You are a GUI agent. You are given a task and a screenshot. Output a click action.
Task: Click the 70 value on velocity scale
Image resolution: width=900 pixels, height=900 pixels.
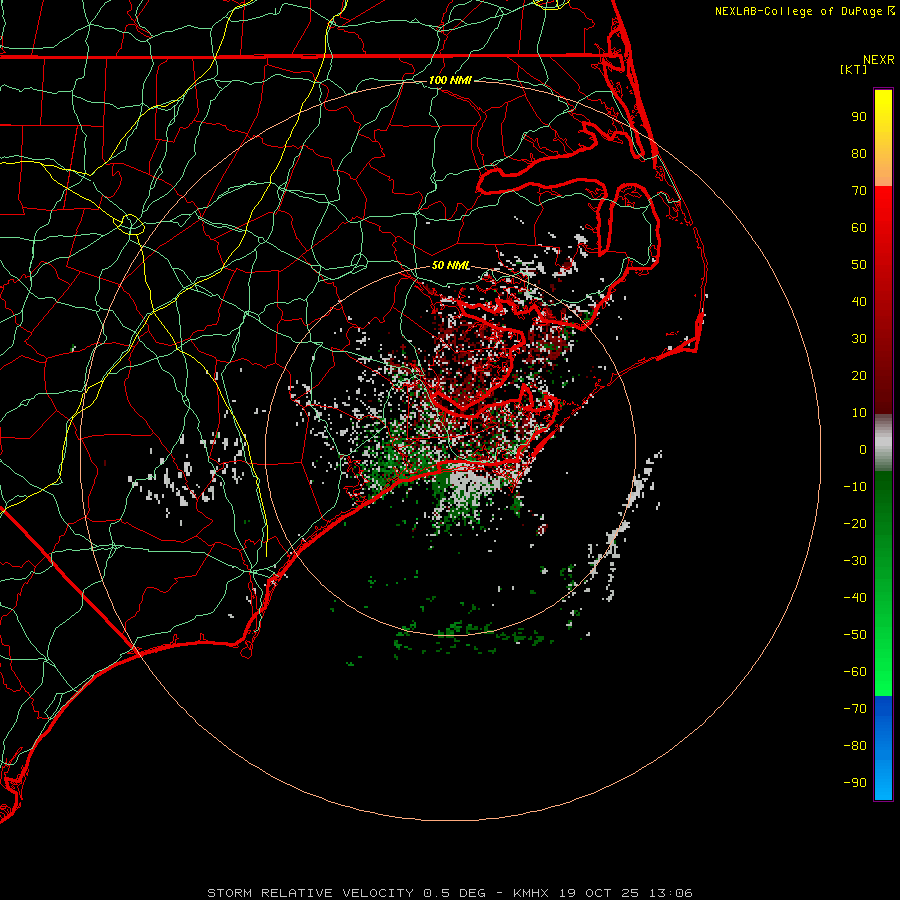859,191
